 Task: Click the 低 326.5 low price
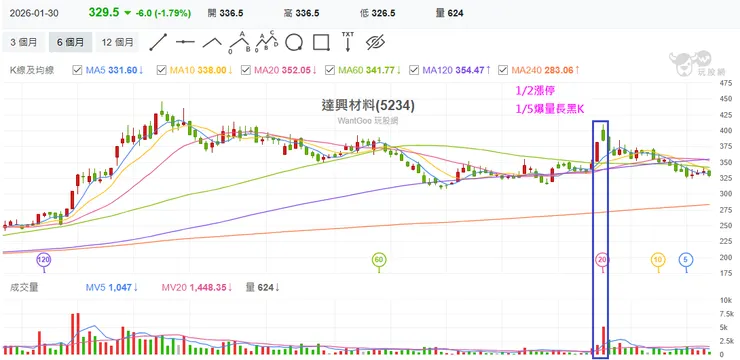378,13
